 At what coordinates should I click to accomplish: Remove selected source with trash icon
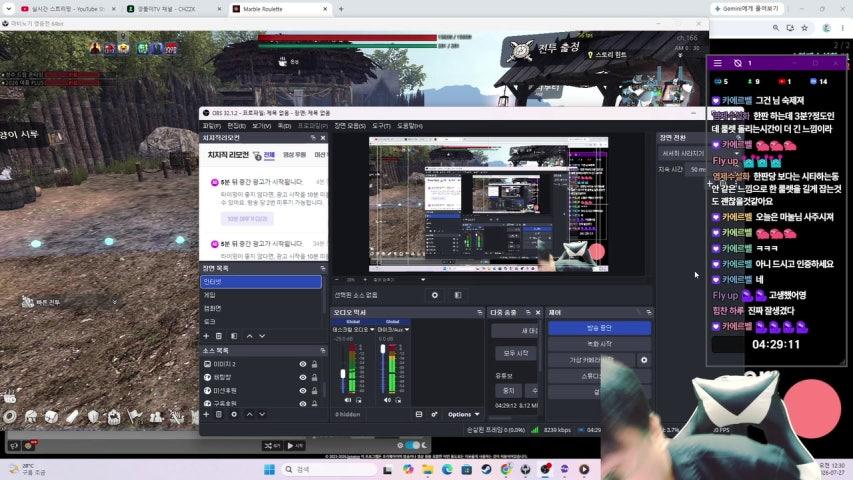(219, 414)
